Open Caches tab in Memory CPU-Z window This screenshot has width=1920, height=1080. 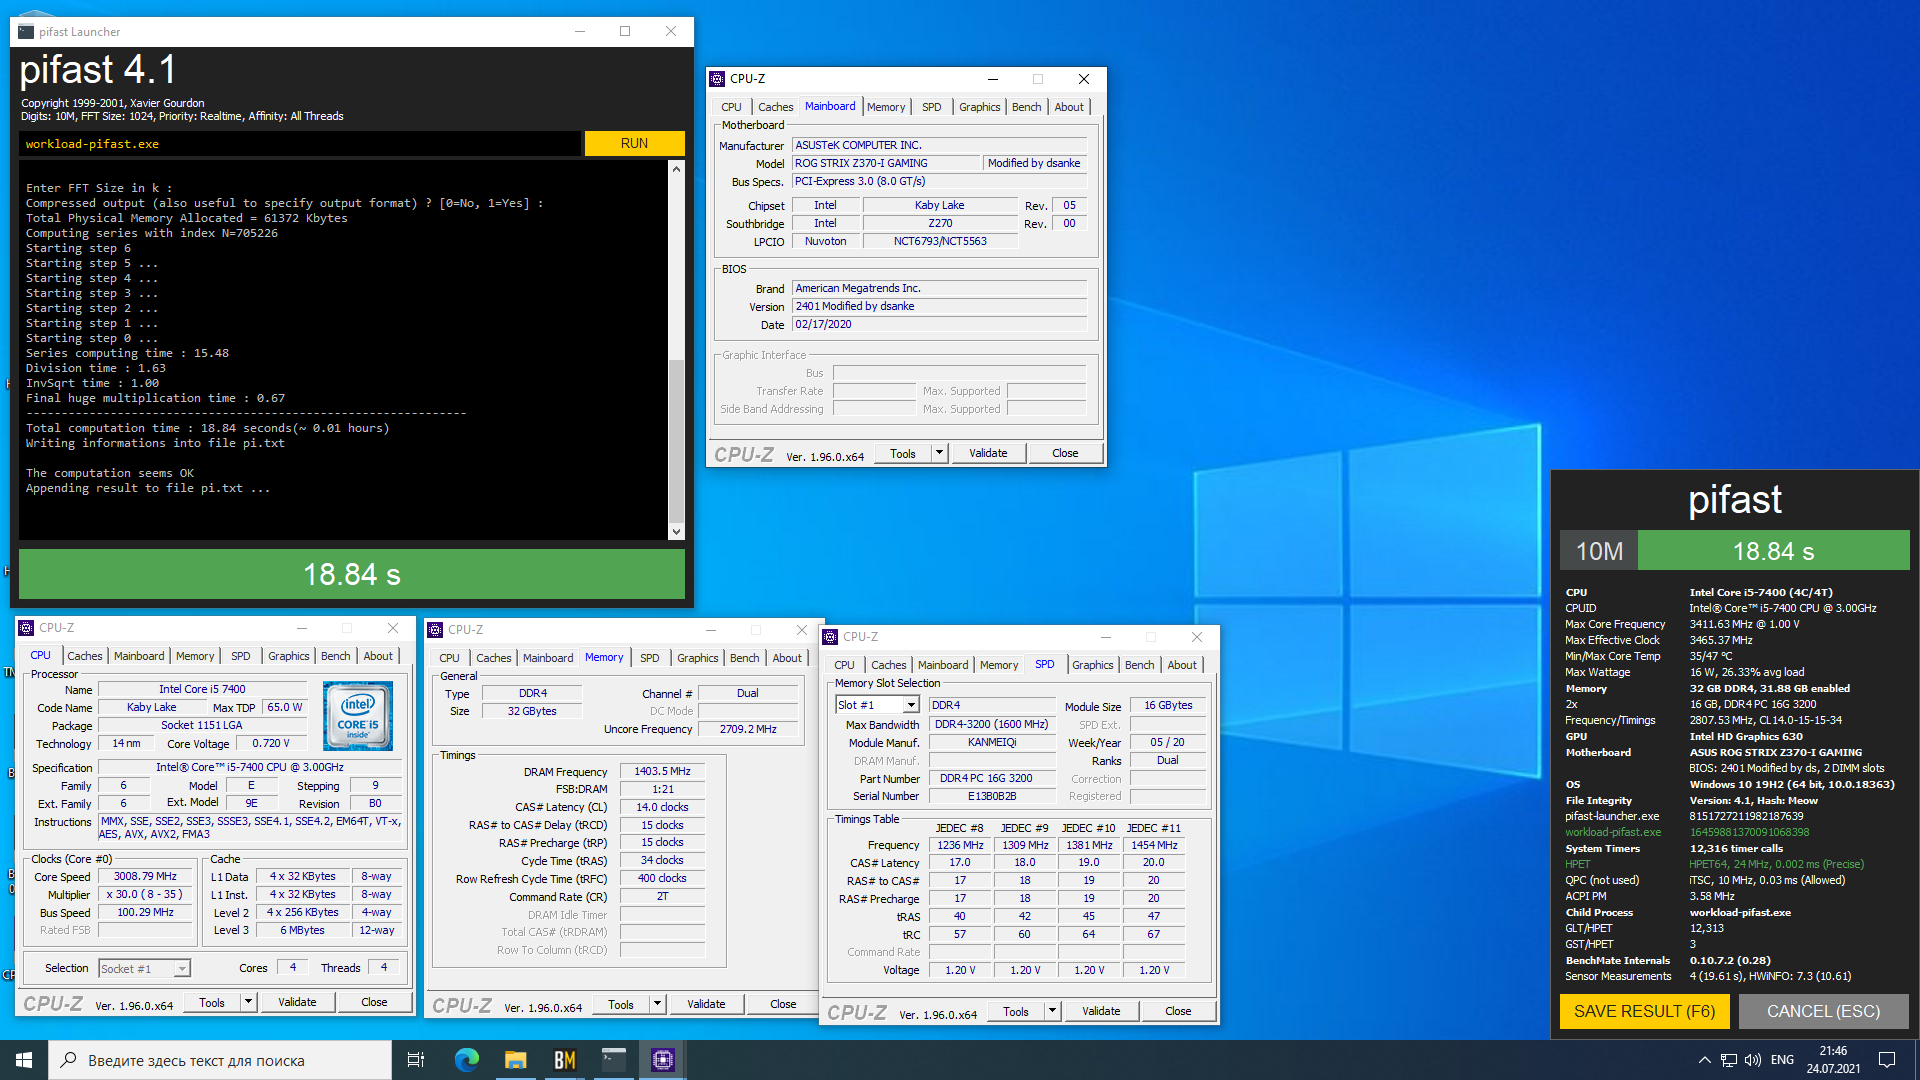(493, 658)
